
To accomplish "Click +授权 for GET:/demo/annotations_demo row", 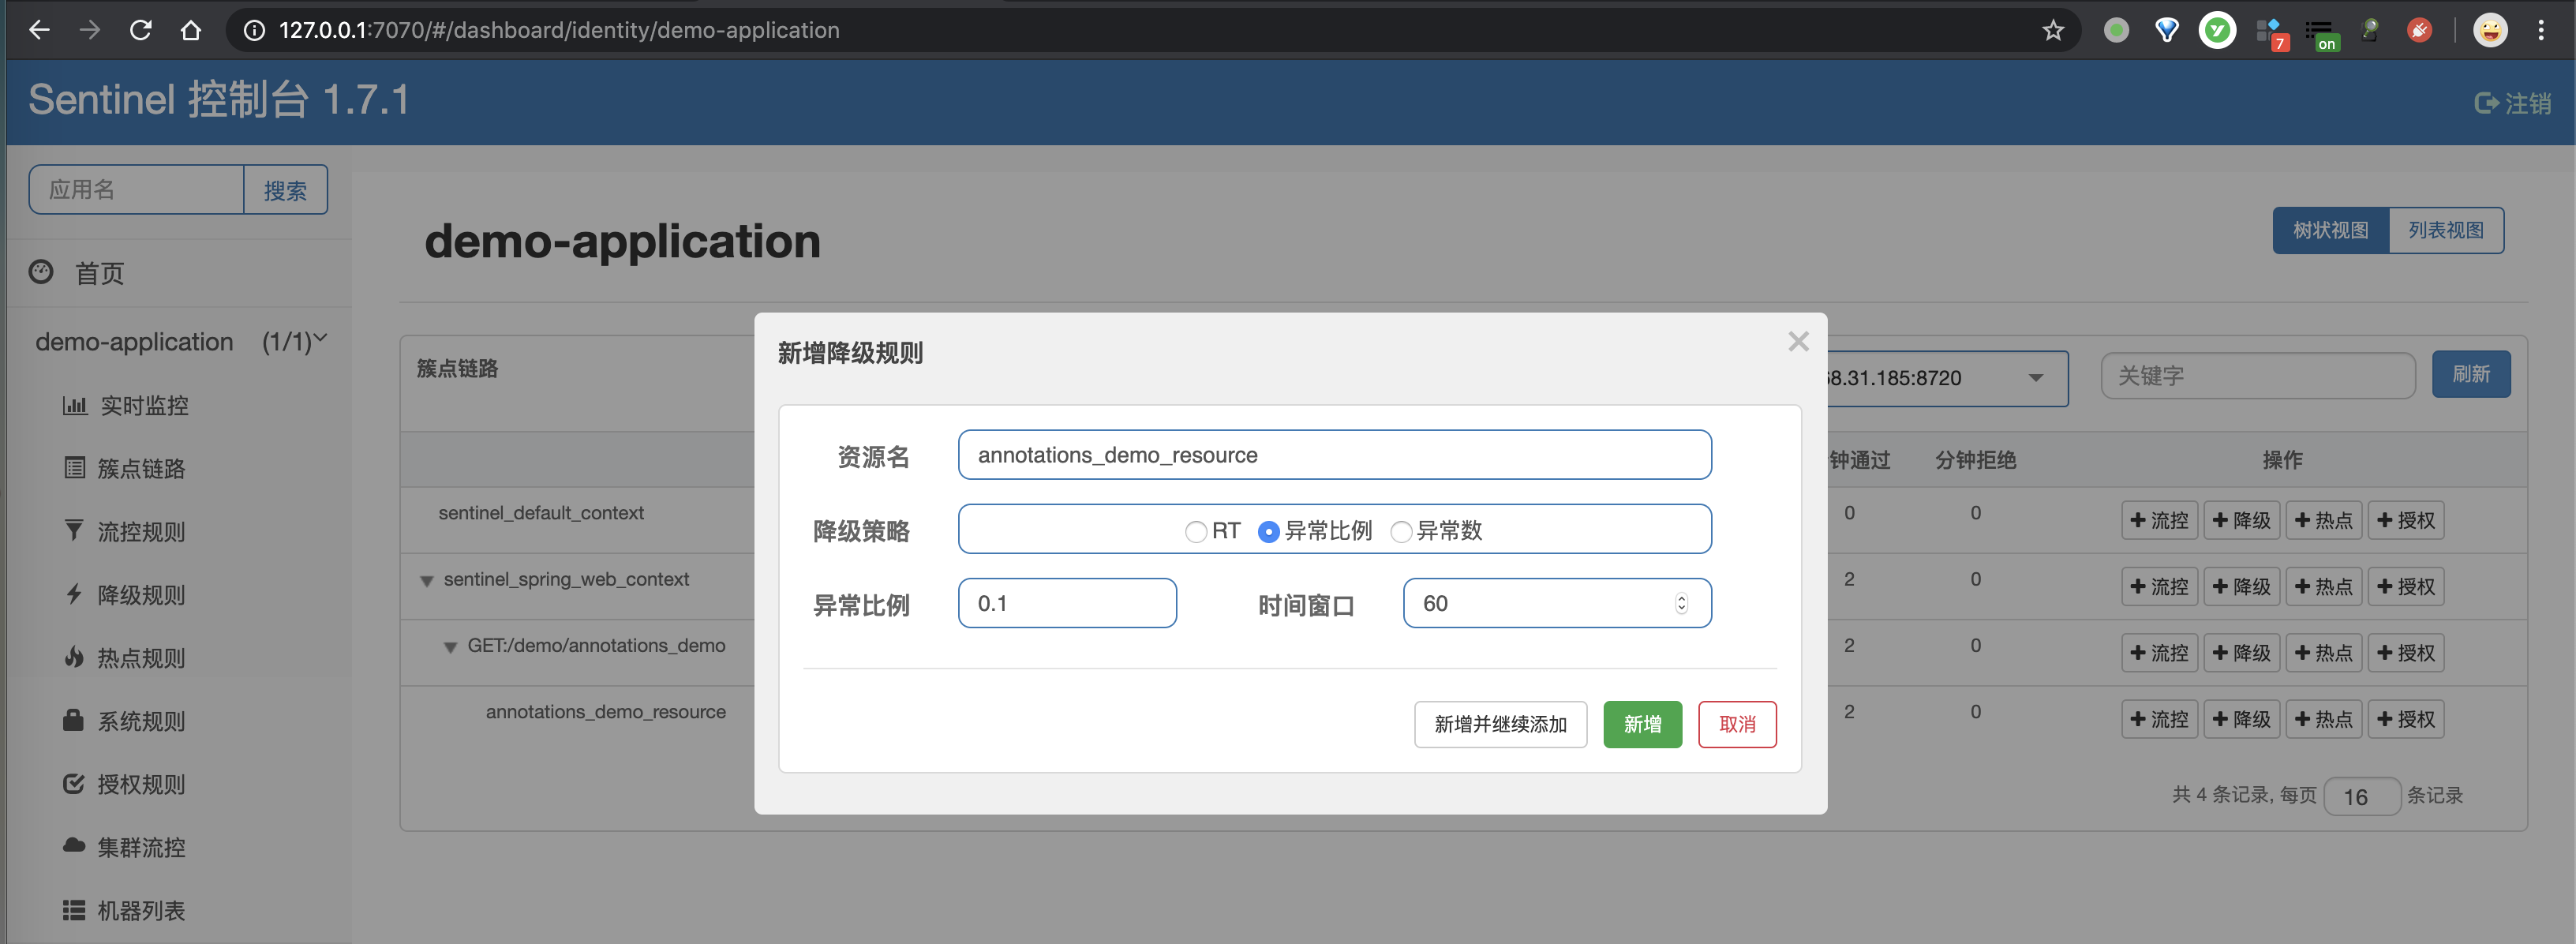I will click(x=2405, y=653).
